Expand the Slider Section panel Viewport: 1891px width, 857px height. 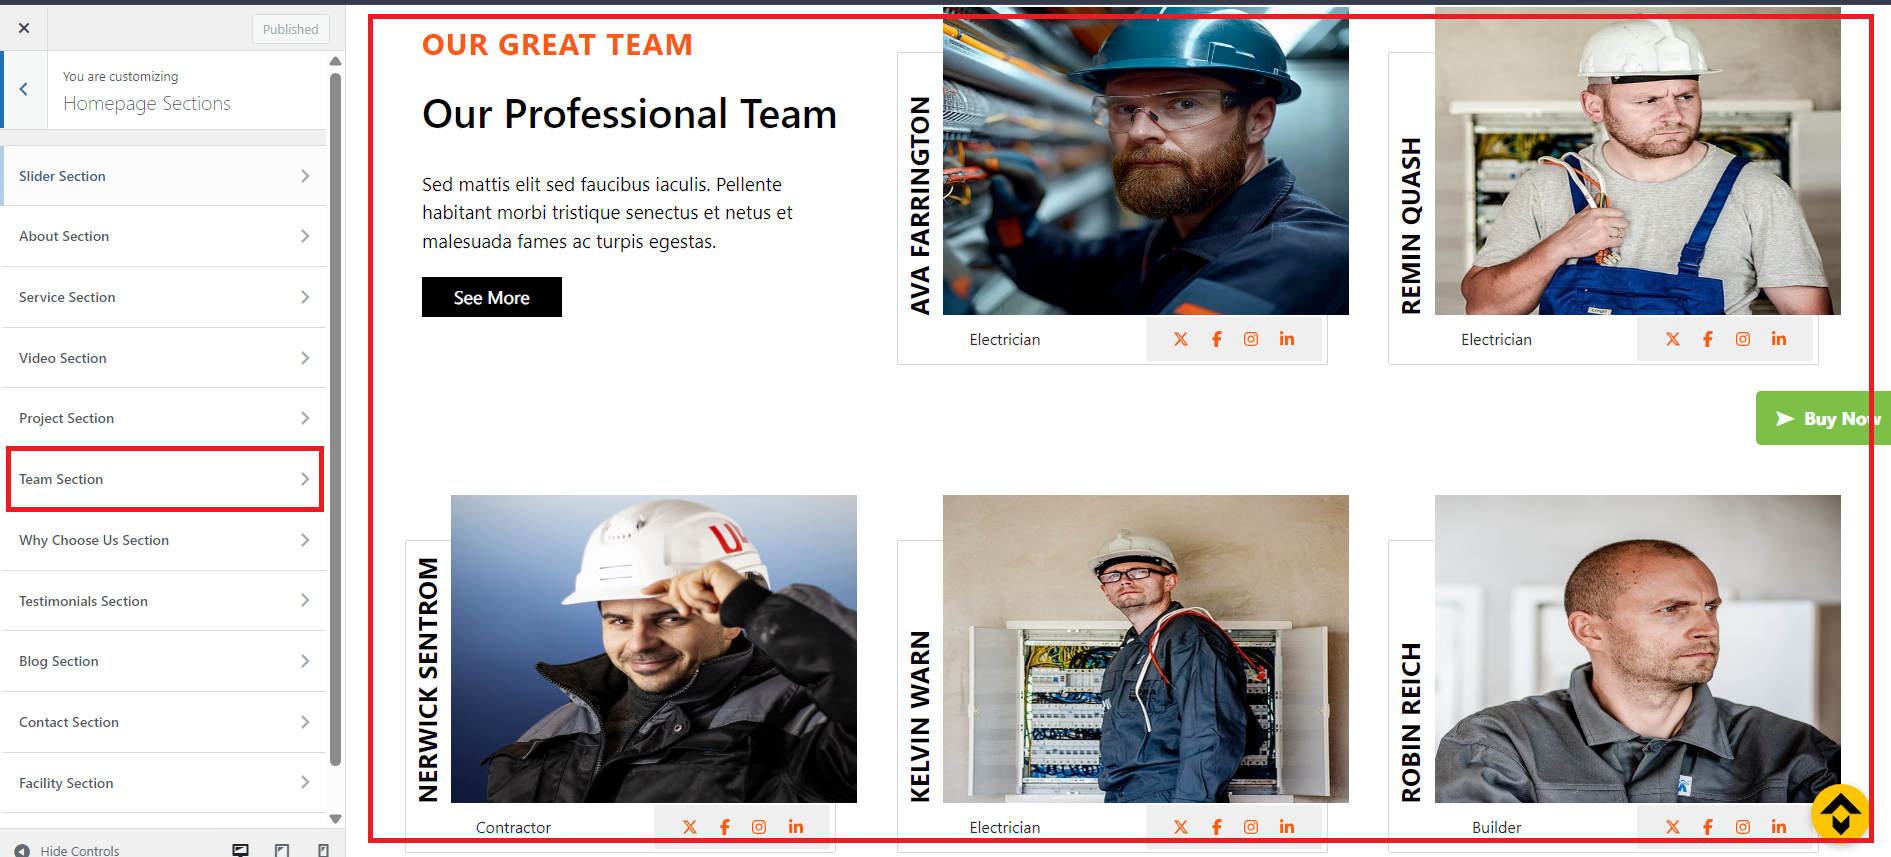pos(165,176)
